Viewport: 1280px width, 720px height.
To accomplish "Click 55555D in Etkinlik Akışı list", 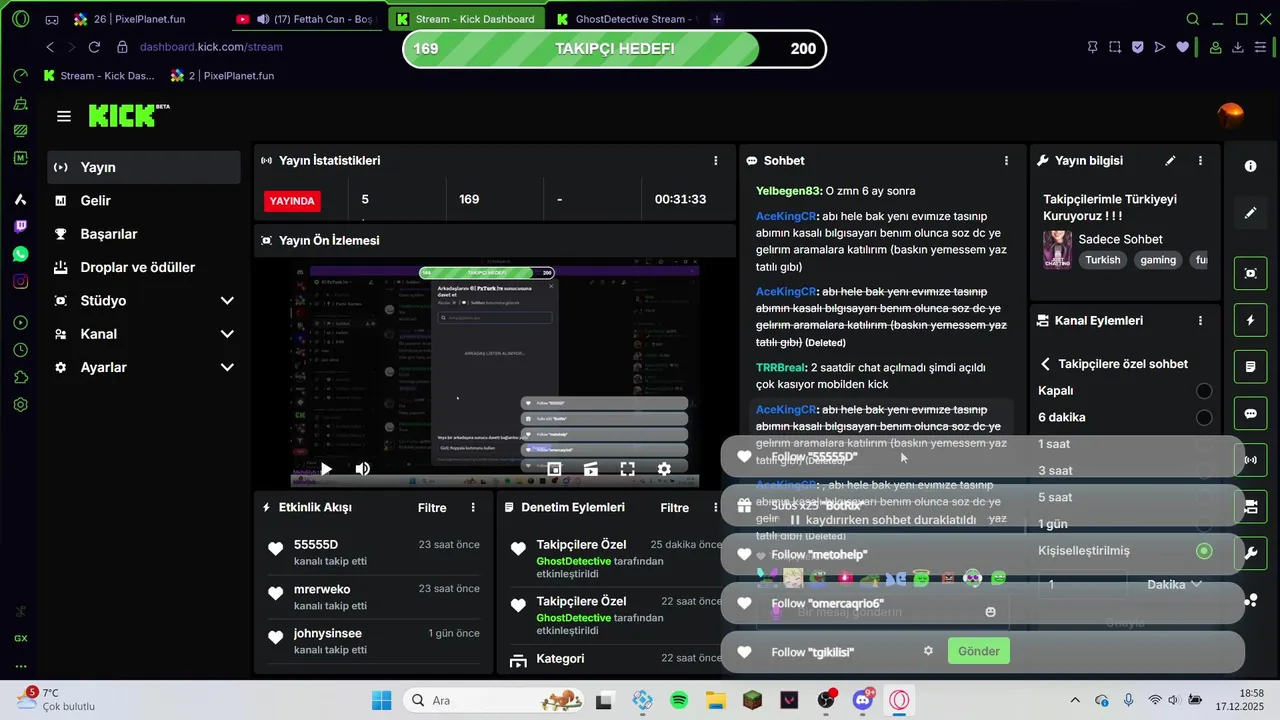I will tap(316, 545).
